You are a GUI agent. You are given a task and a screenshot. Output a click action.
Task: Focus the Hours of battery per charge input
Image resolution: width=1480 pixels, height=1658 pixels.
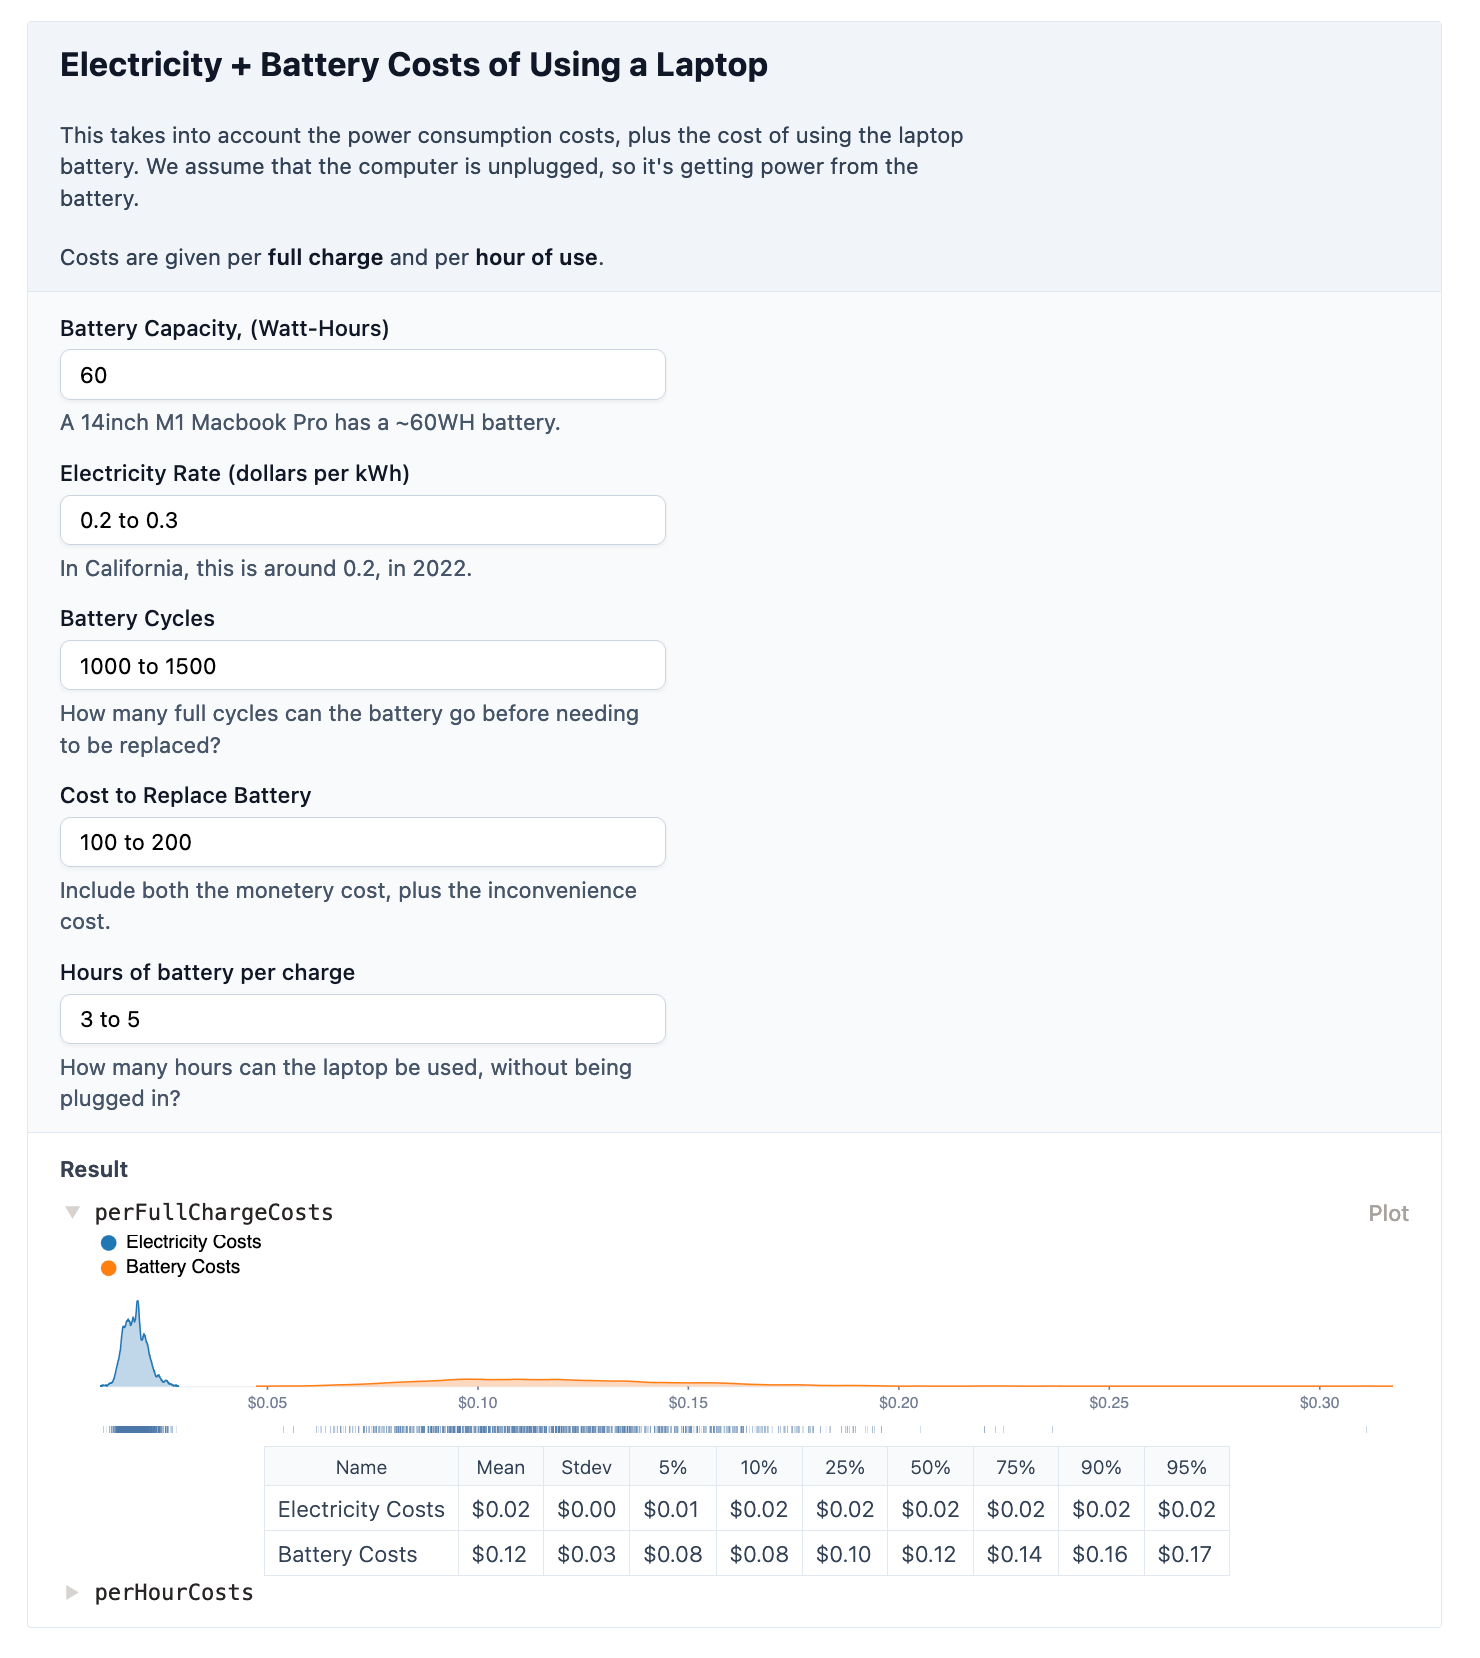click(362, 1019)
